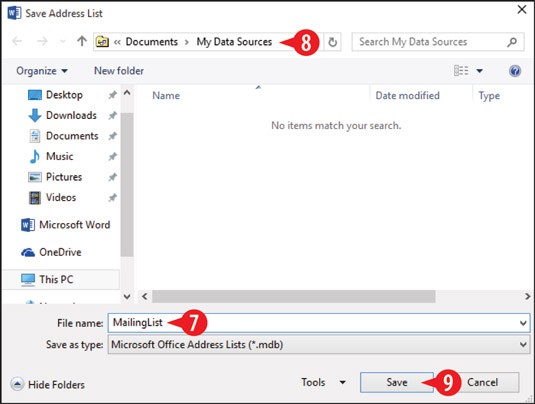The width and height of the screenshot is (535, 404).
Task: Select Pictures in the navigation pane
Action: 64,177
